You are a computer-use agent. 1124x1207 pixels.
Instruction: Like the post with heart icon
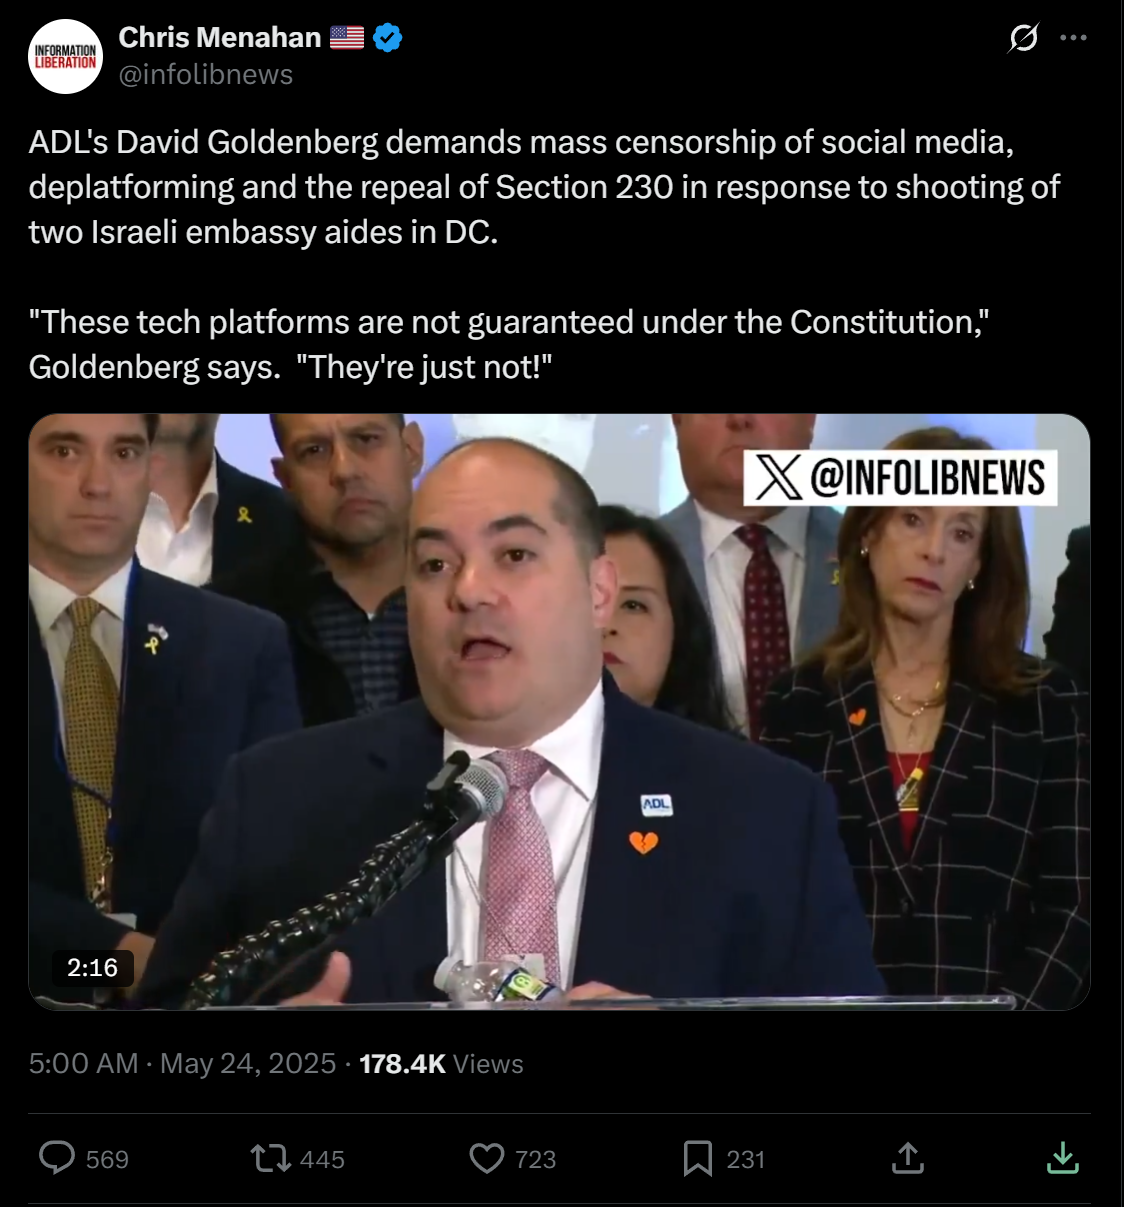(487, 1159)
